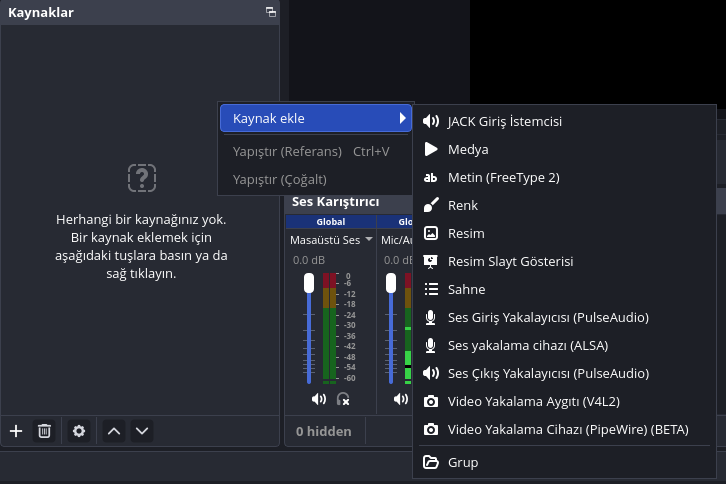Click the Masaüstü Ses level meter

[x=329, y=328]
